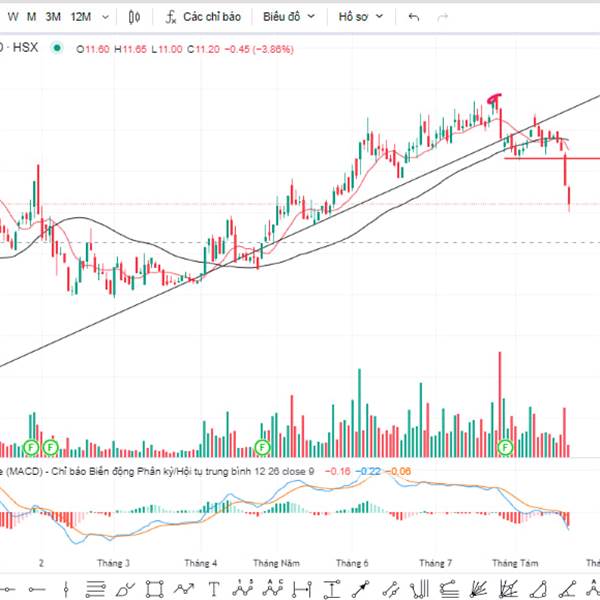Switch to the 12M timeframe
This screenshot has width=600, height=600.
pyautogui.click(x=81, y=17)
